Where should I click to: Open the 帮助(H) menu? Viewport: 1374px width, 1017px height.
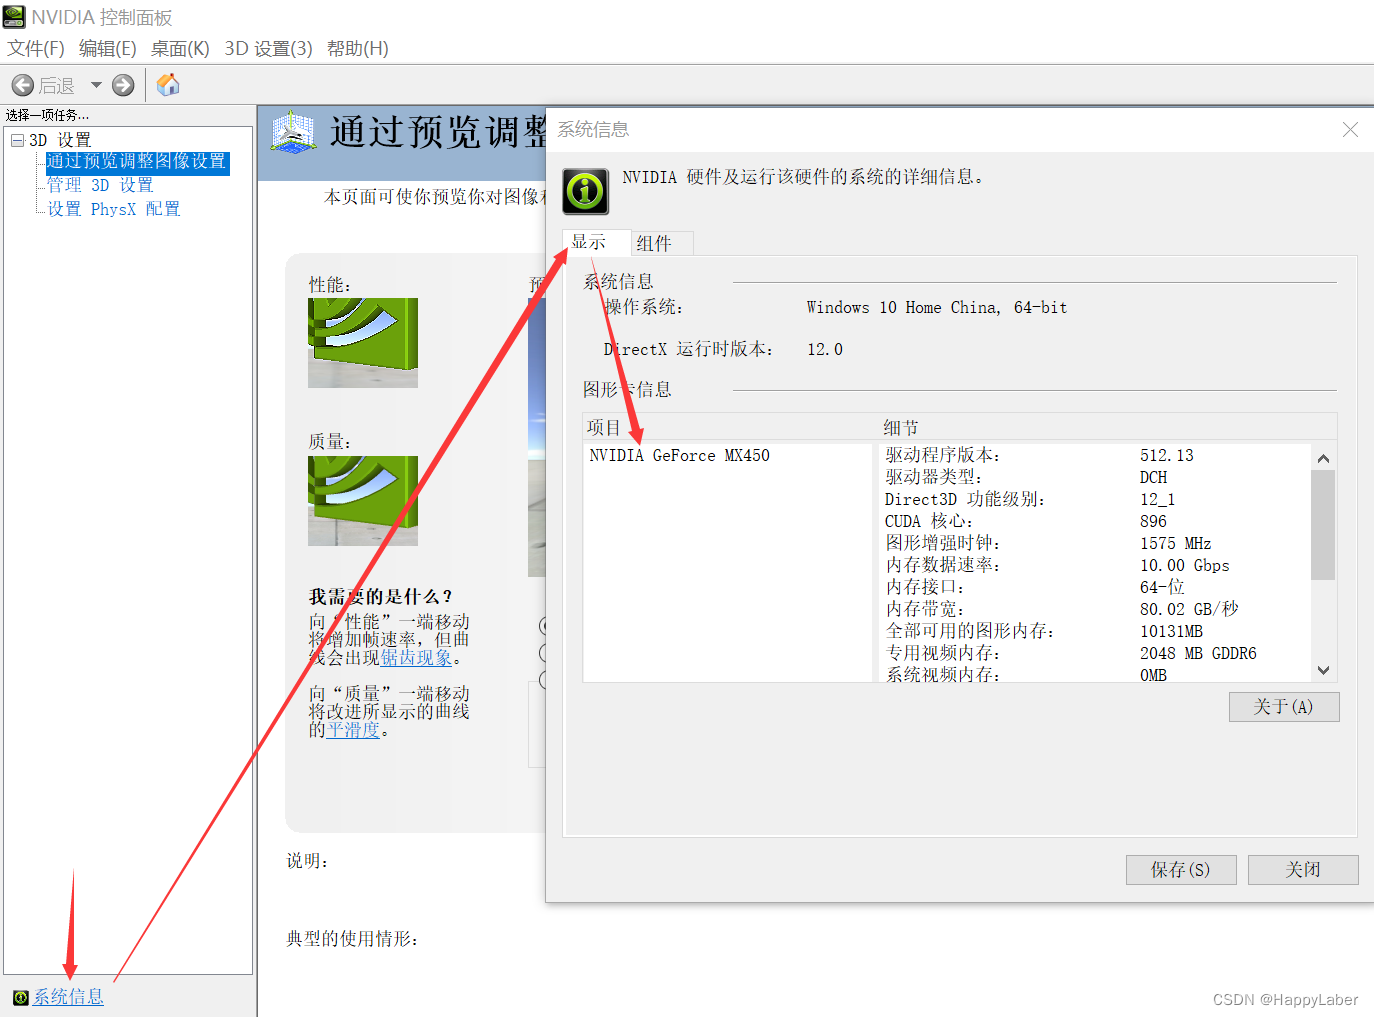(358, 48)
